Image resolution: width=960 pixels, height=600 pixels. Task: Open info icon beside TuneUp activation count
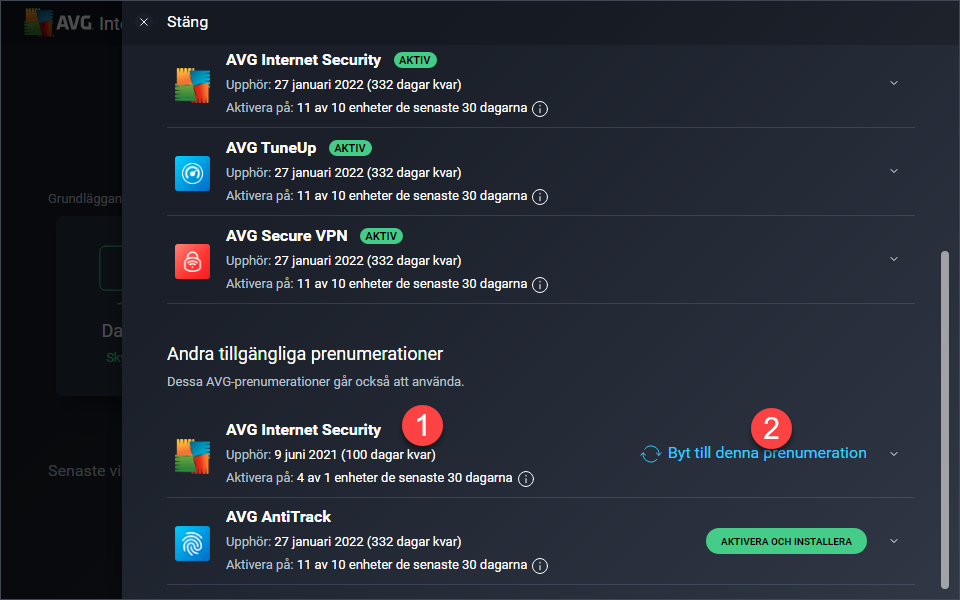(539, 197)
